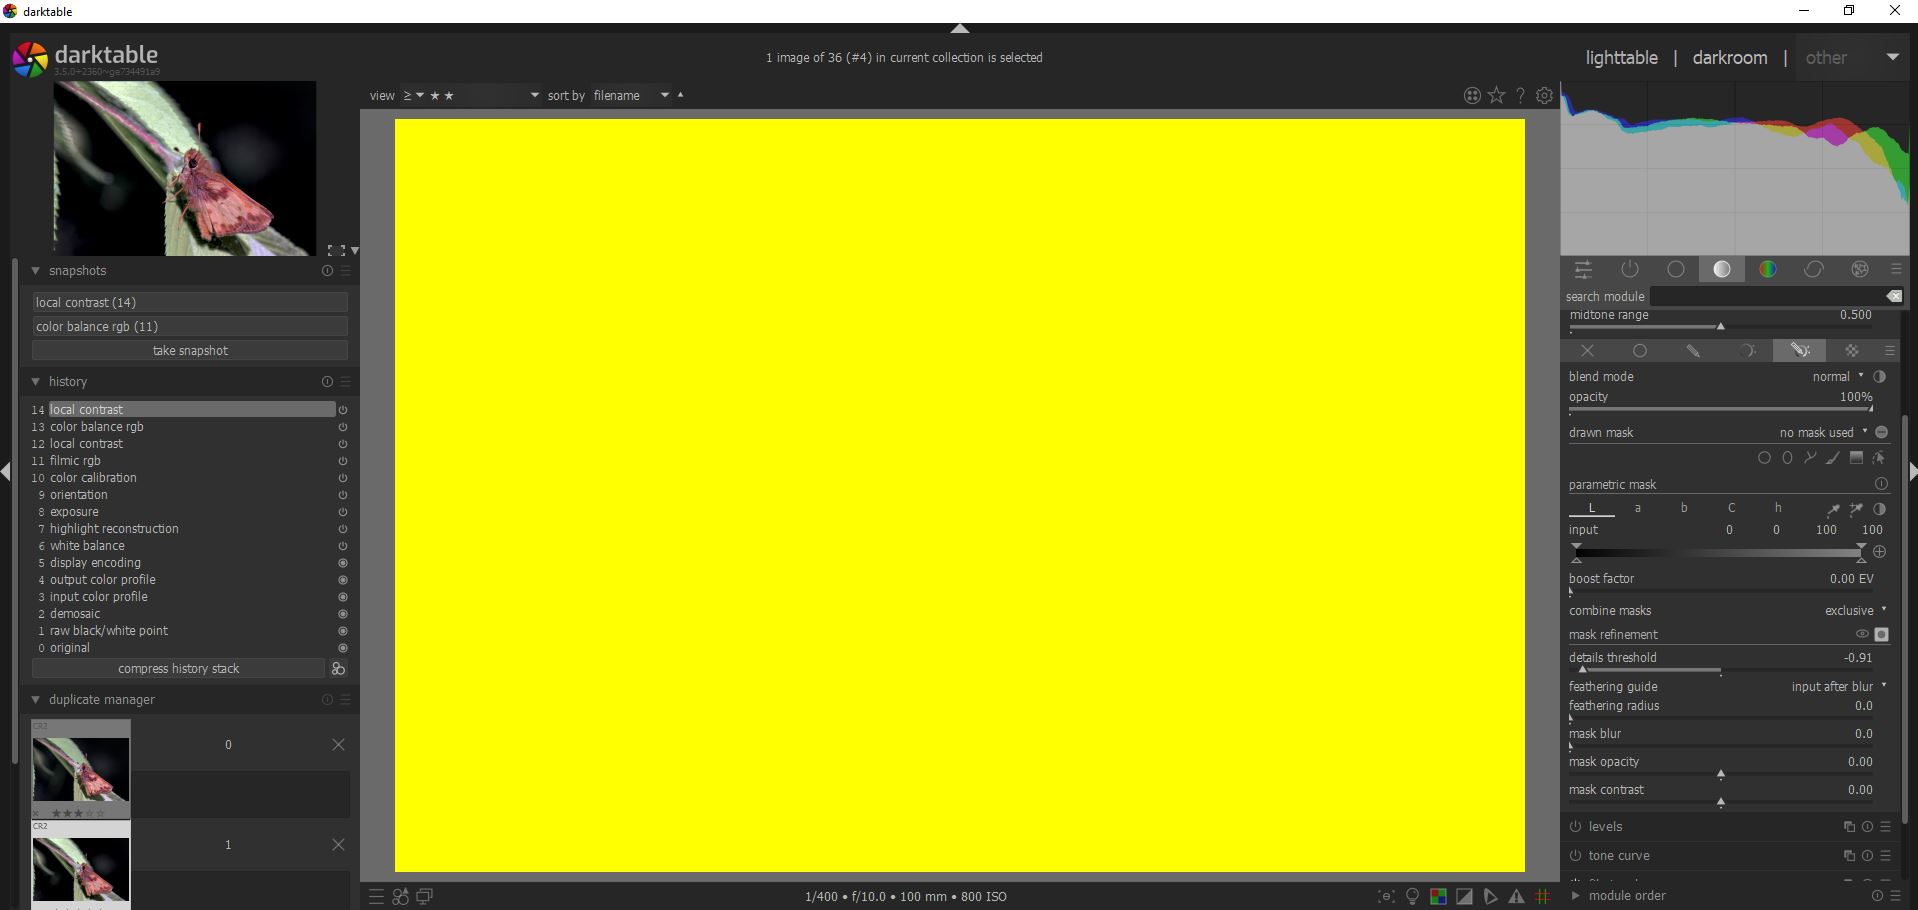Expand the module order panel

[x=1576, y=896]
